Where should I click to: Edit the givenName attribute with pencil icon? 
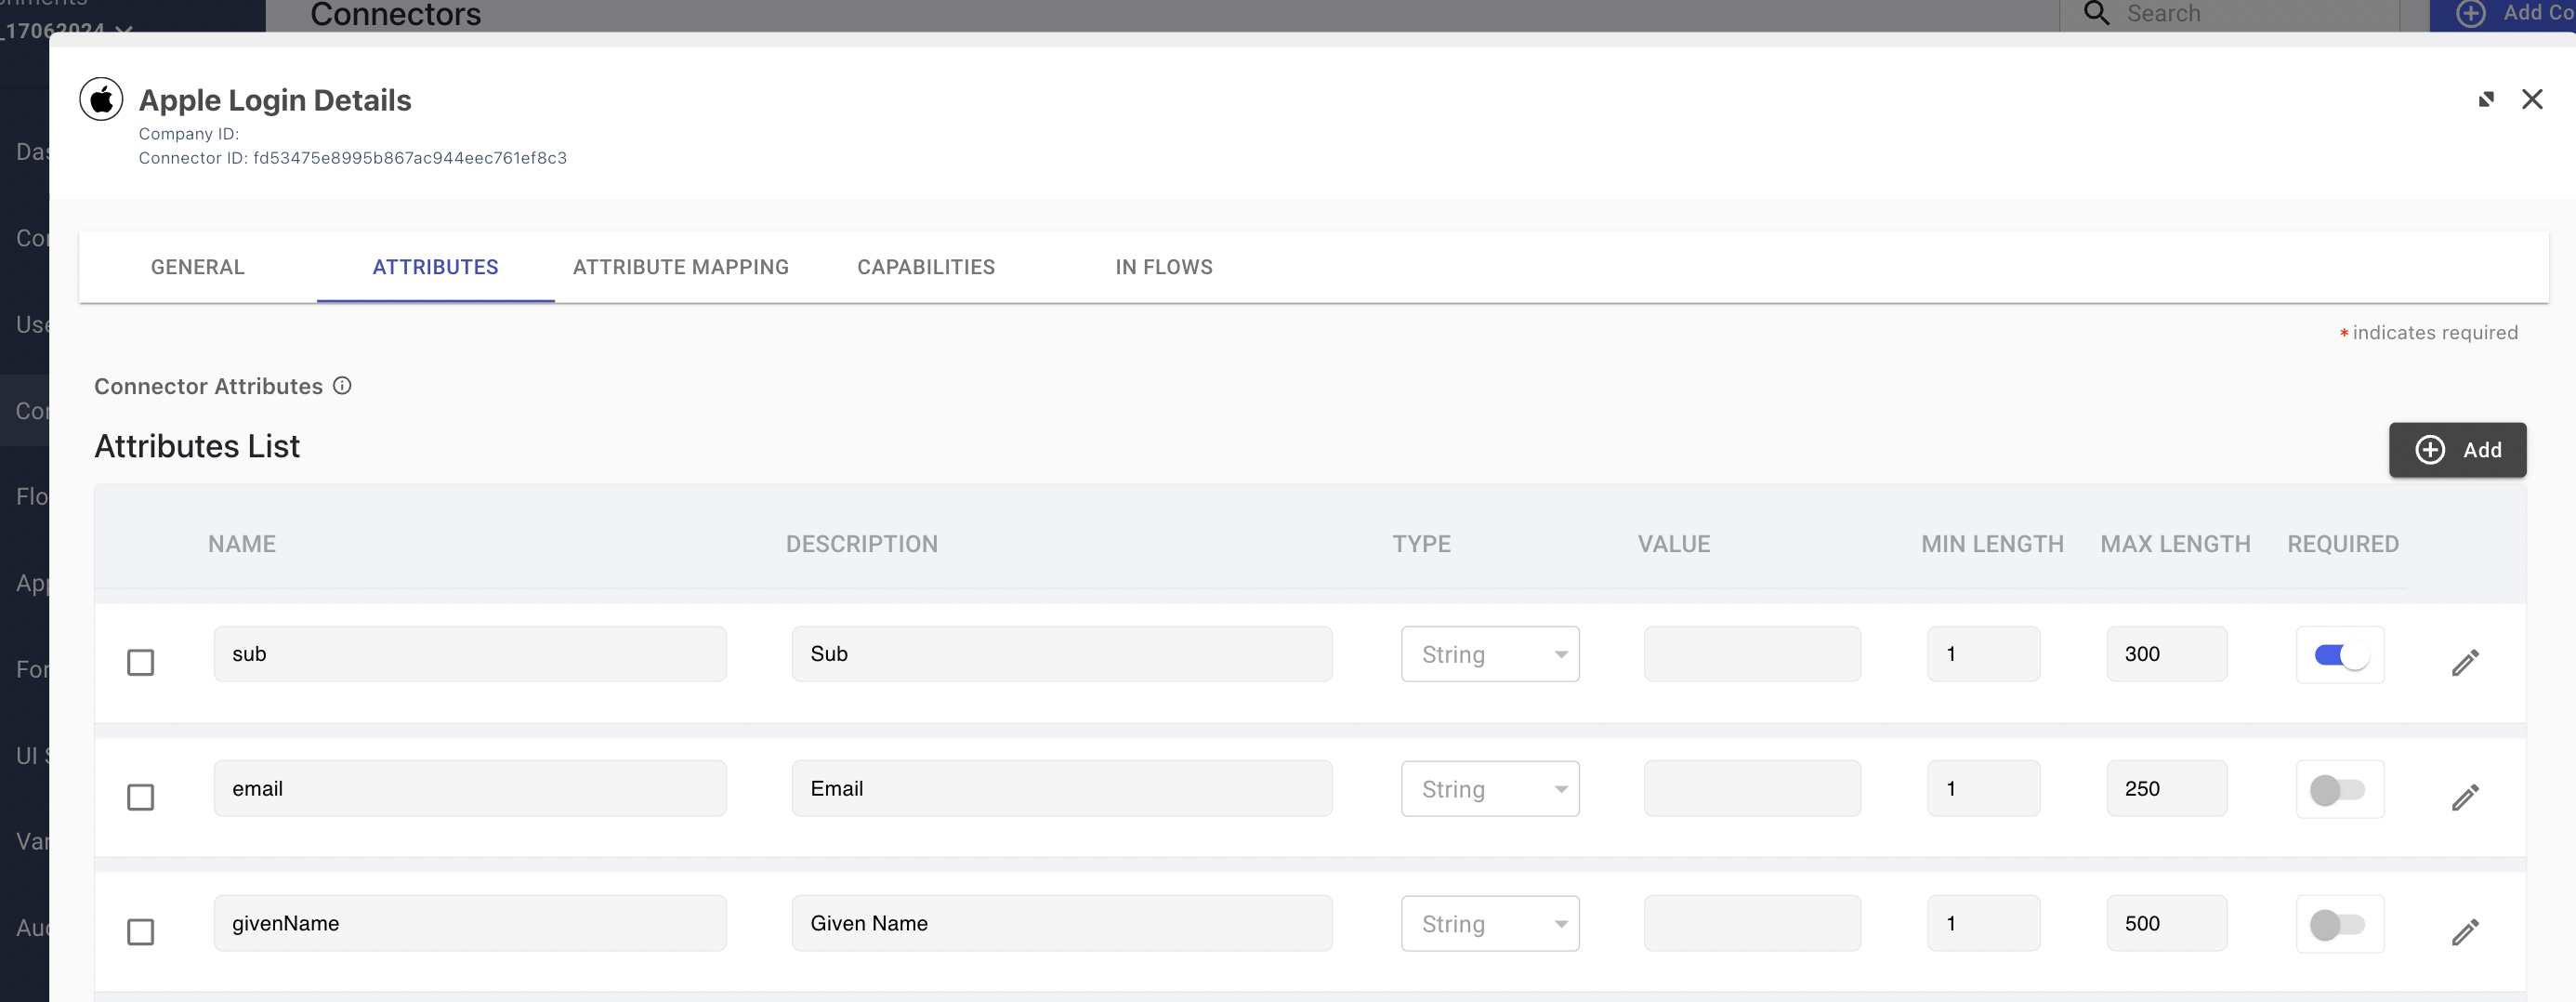point(2465,932)
